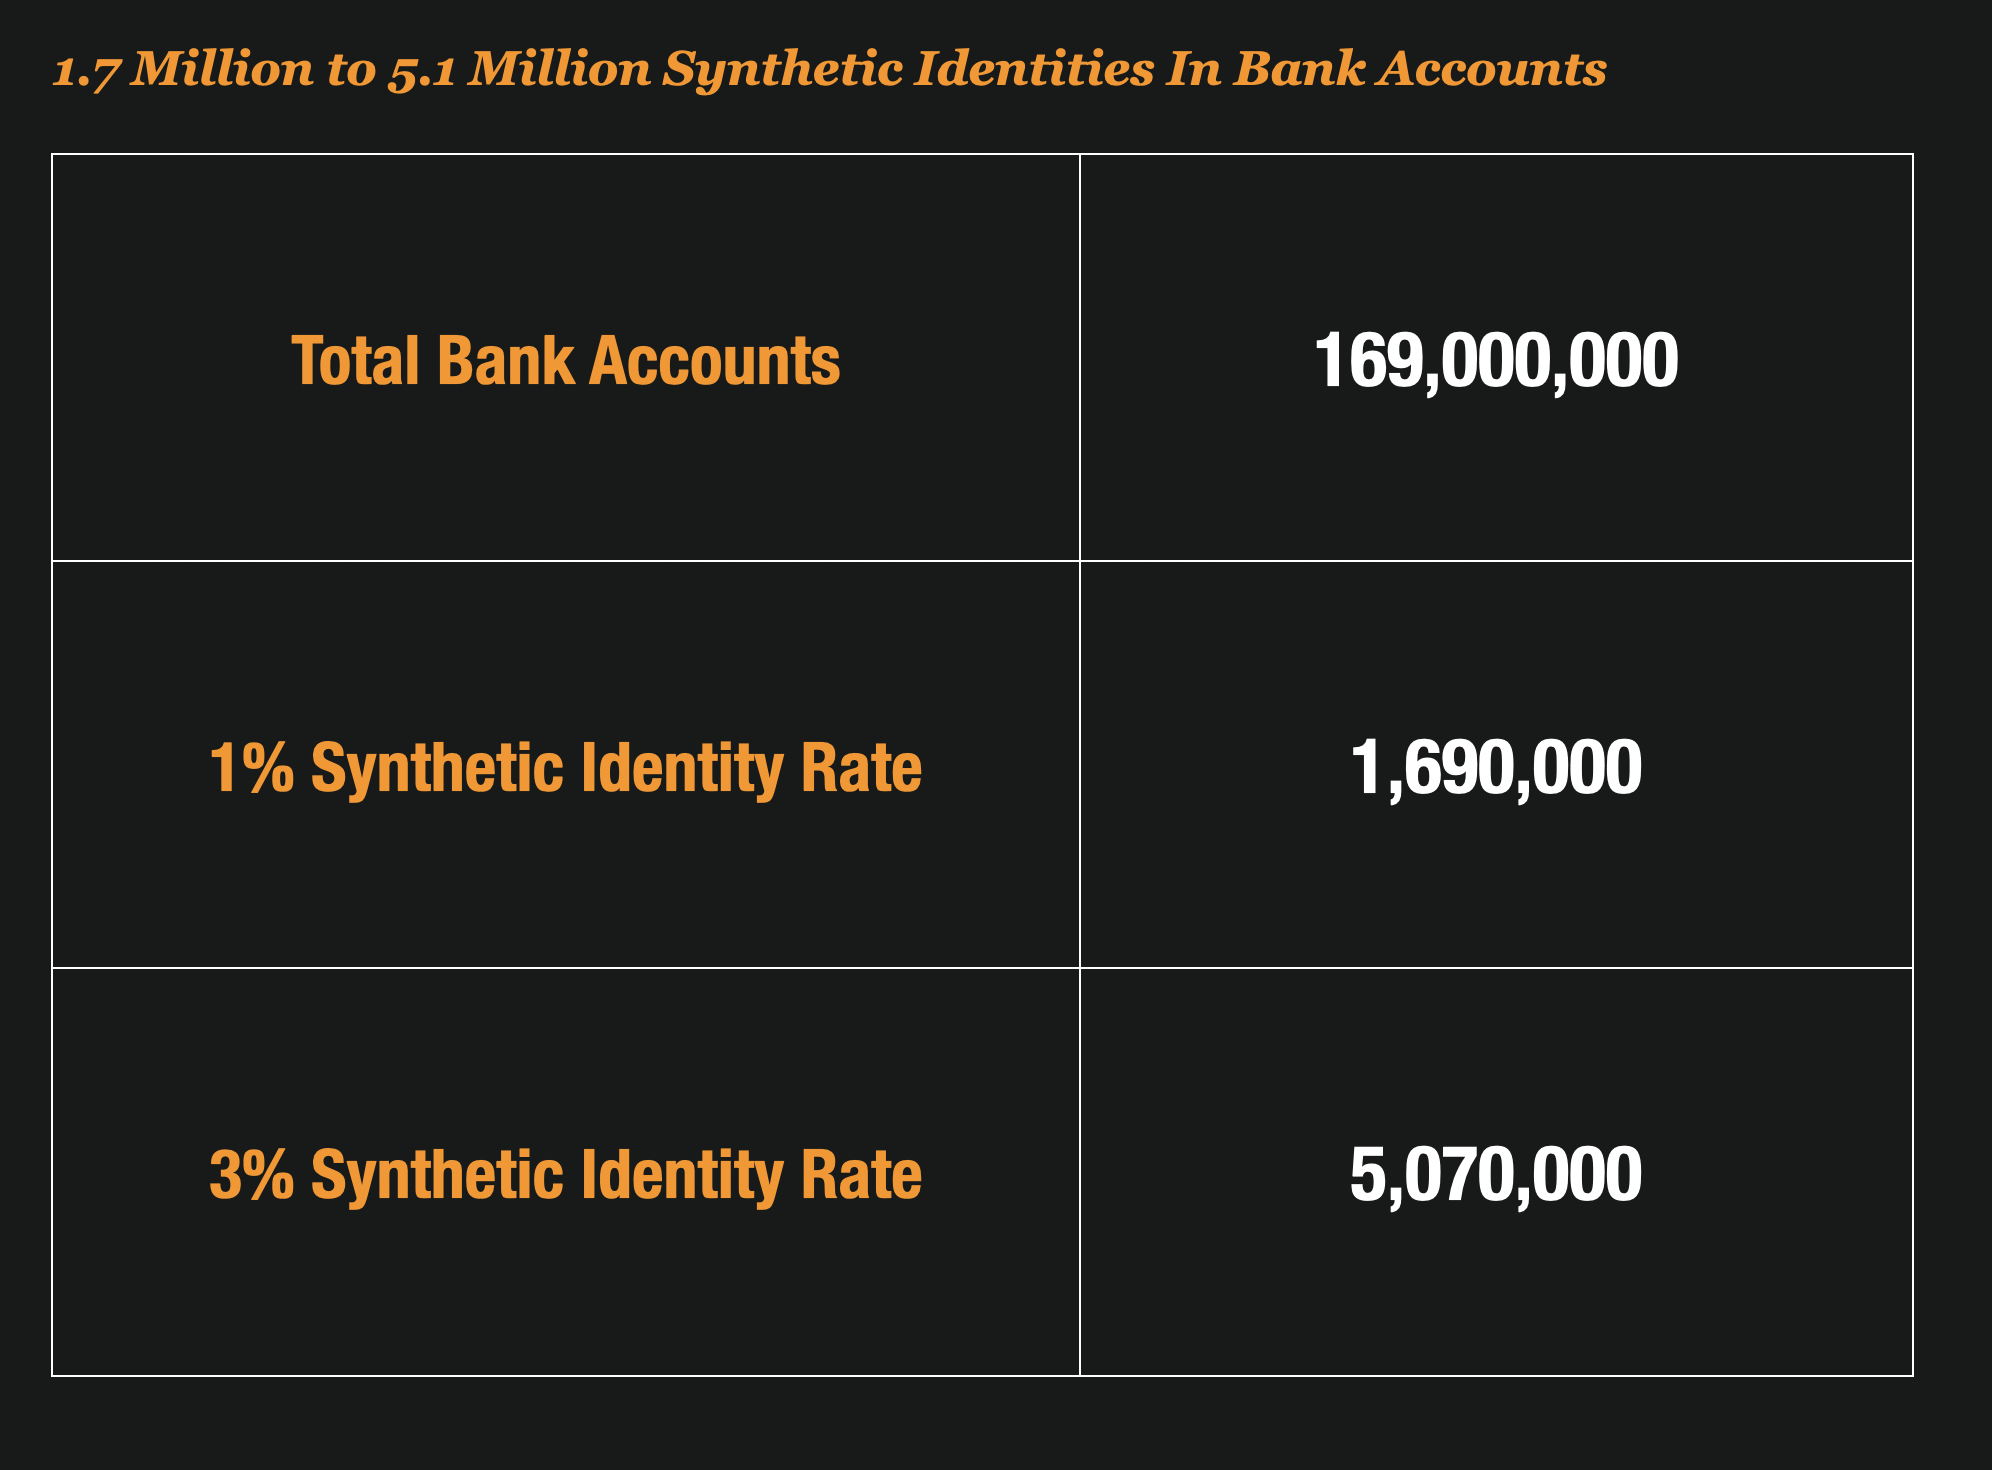Screen dimensions: 1992x1470
Task: Click the 1,690,000 figure
Action: tap(1495, 768)
